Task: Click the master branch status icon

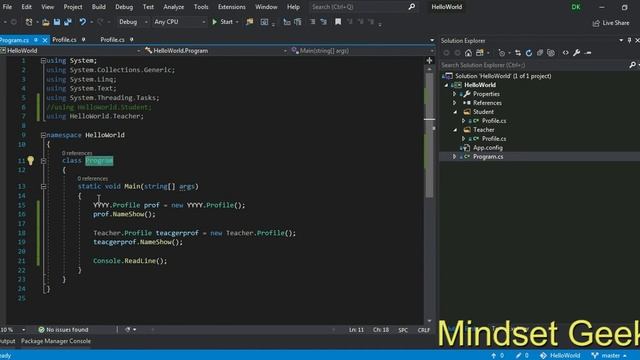Action: pyautogui.click(x=595, y=356)
